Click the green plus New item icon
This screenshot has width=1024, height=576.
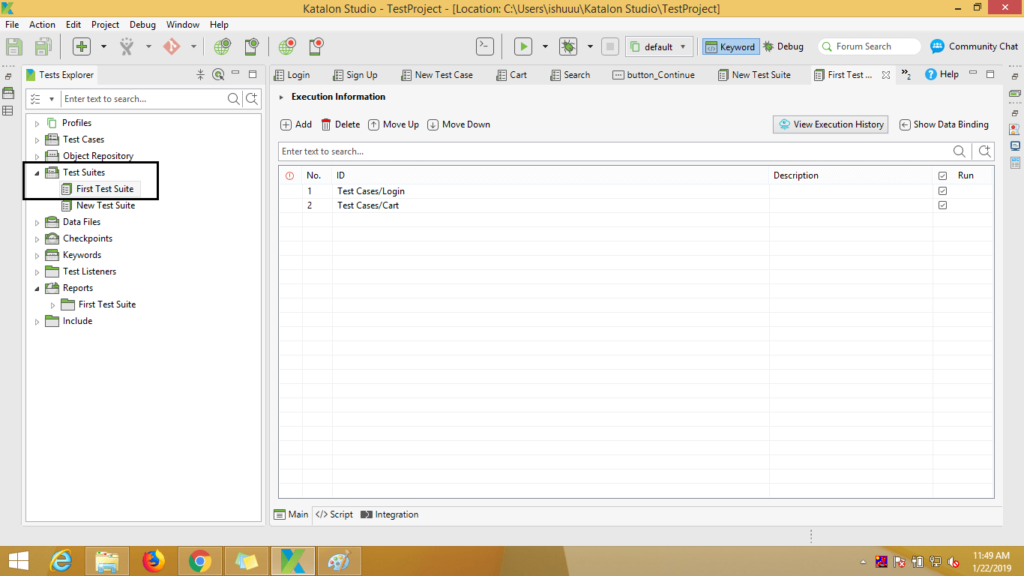tap(81, 46)
